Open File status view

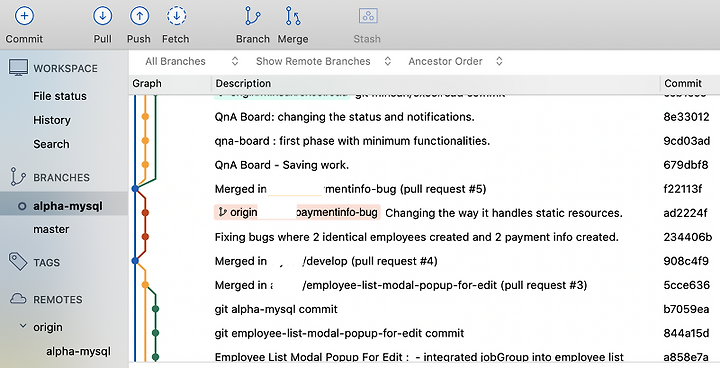coord(60,96)
